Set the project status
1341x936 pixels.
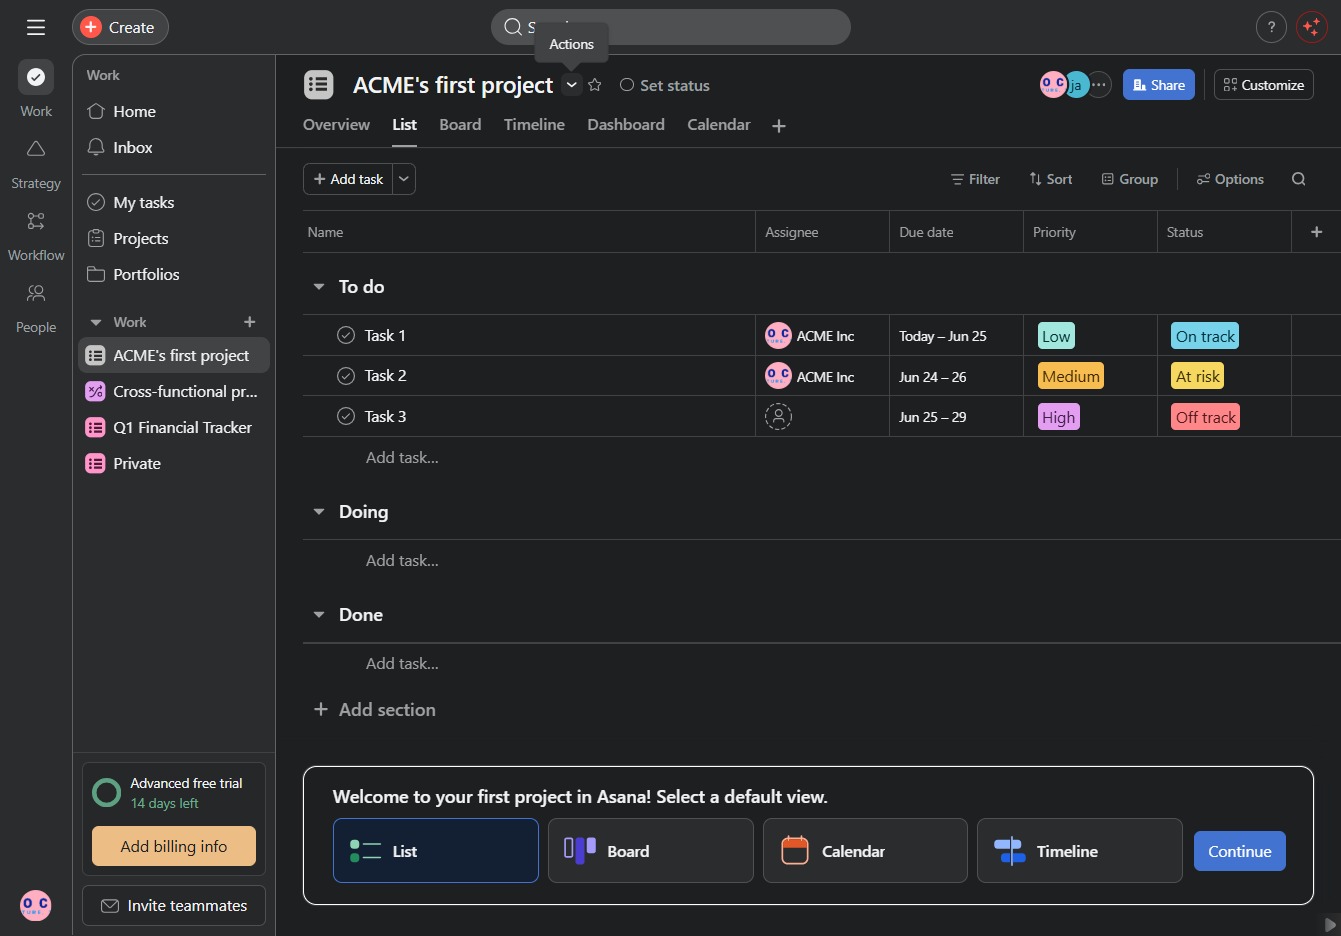(665, 85)
